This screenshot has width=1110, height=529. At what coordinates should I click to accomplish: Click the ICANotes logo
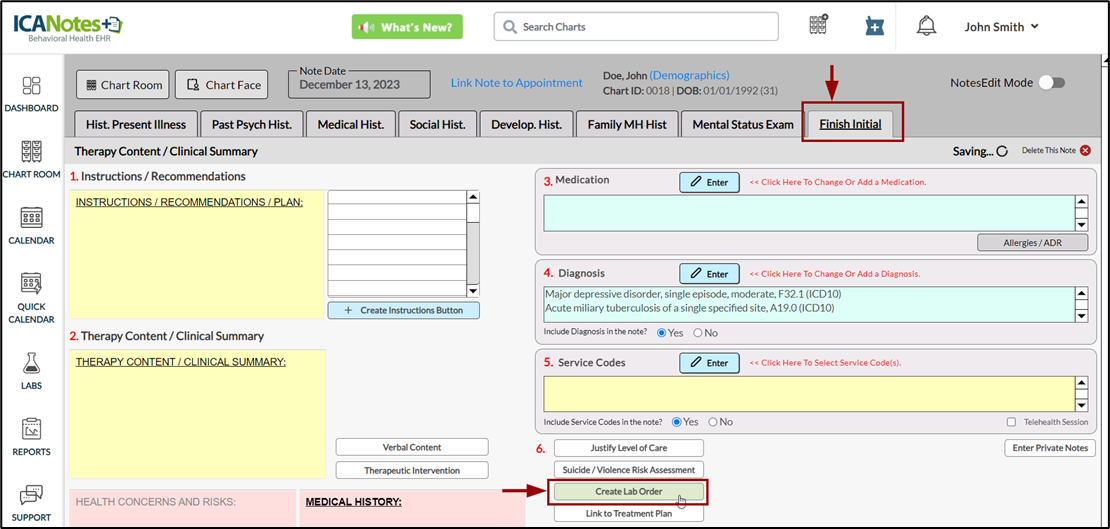[x=67, y=26]
